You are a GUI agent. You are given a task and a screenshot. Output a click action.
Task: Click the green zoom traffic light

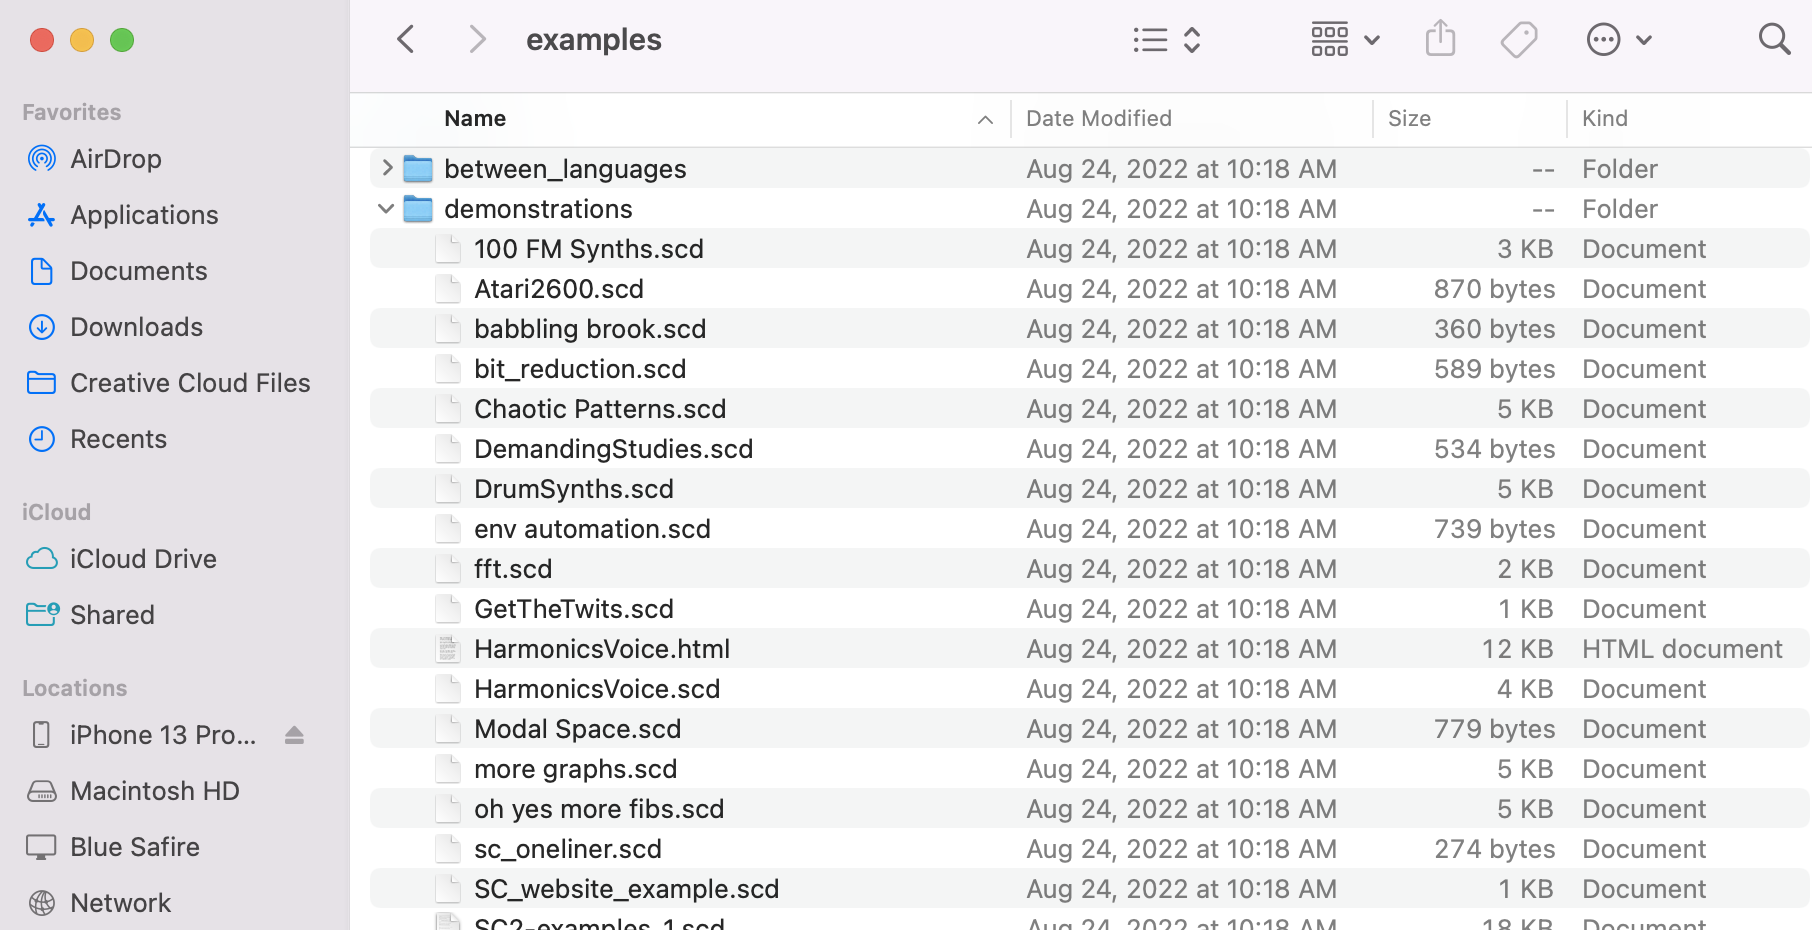(x=122, y=39)
